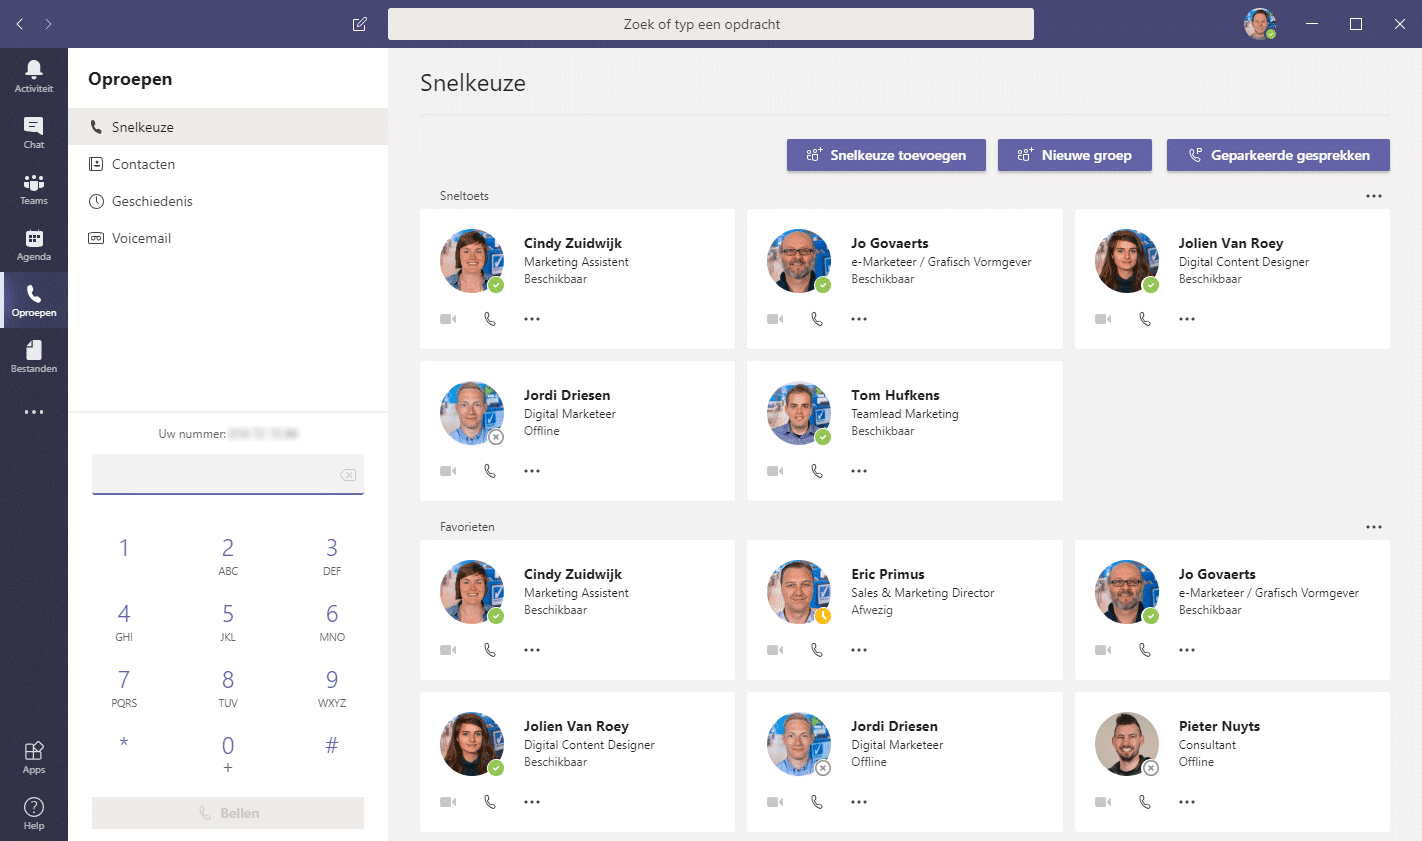Select the Snelkeuze tab

pos(228,127)
